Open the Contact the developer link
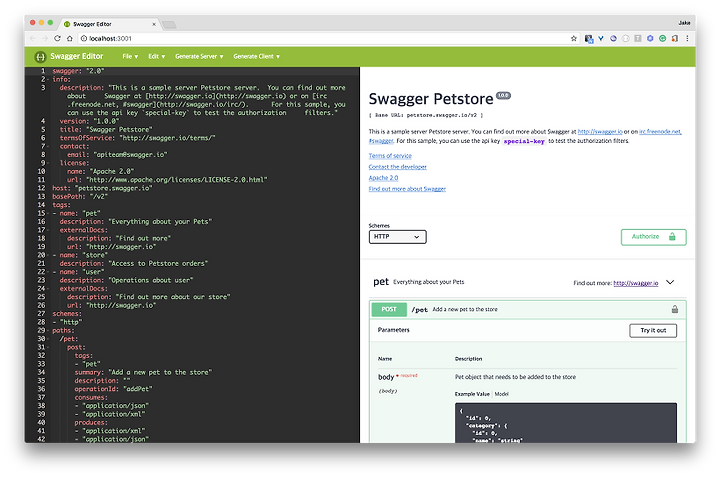Image resolution: width=720 pixels, height=478 pixels. pyautogui.click(x=397, y=167)
